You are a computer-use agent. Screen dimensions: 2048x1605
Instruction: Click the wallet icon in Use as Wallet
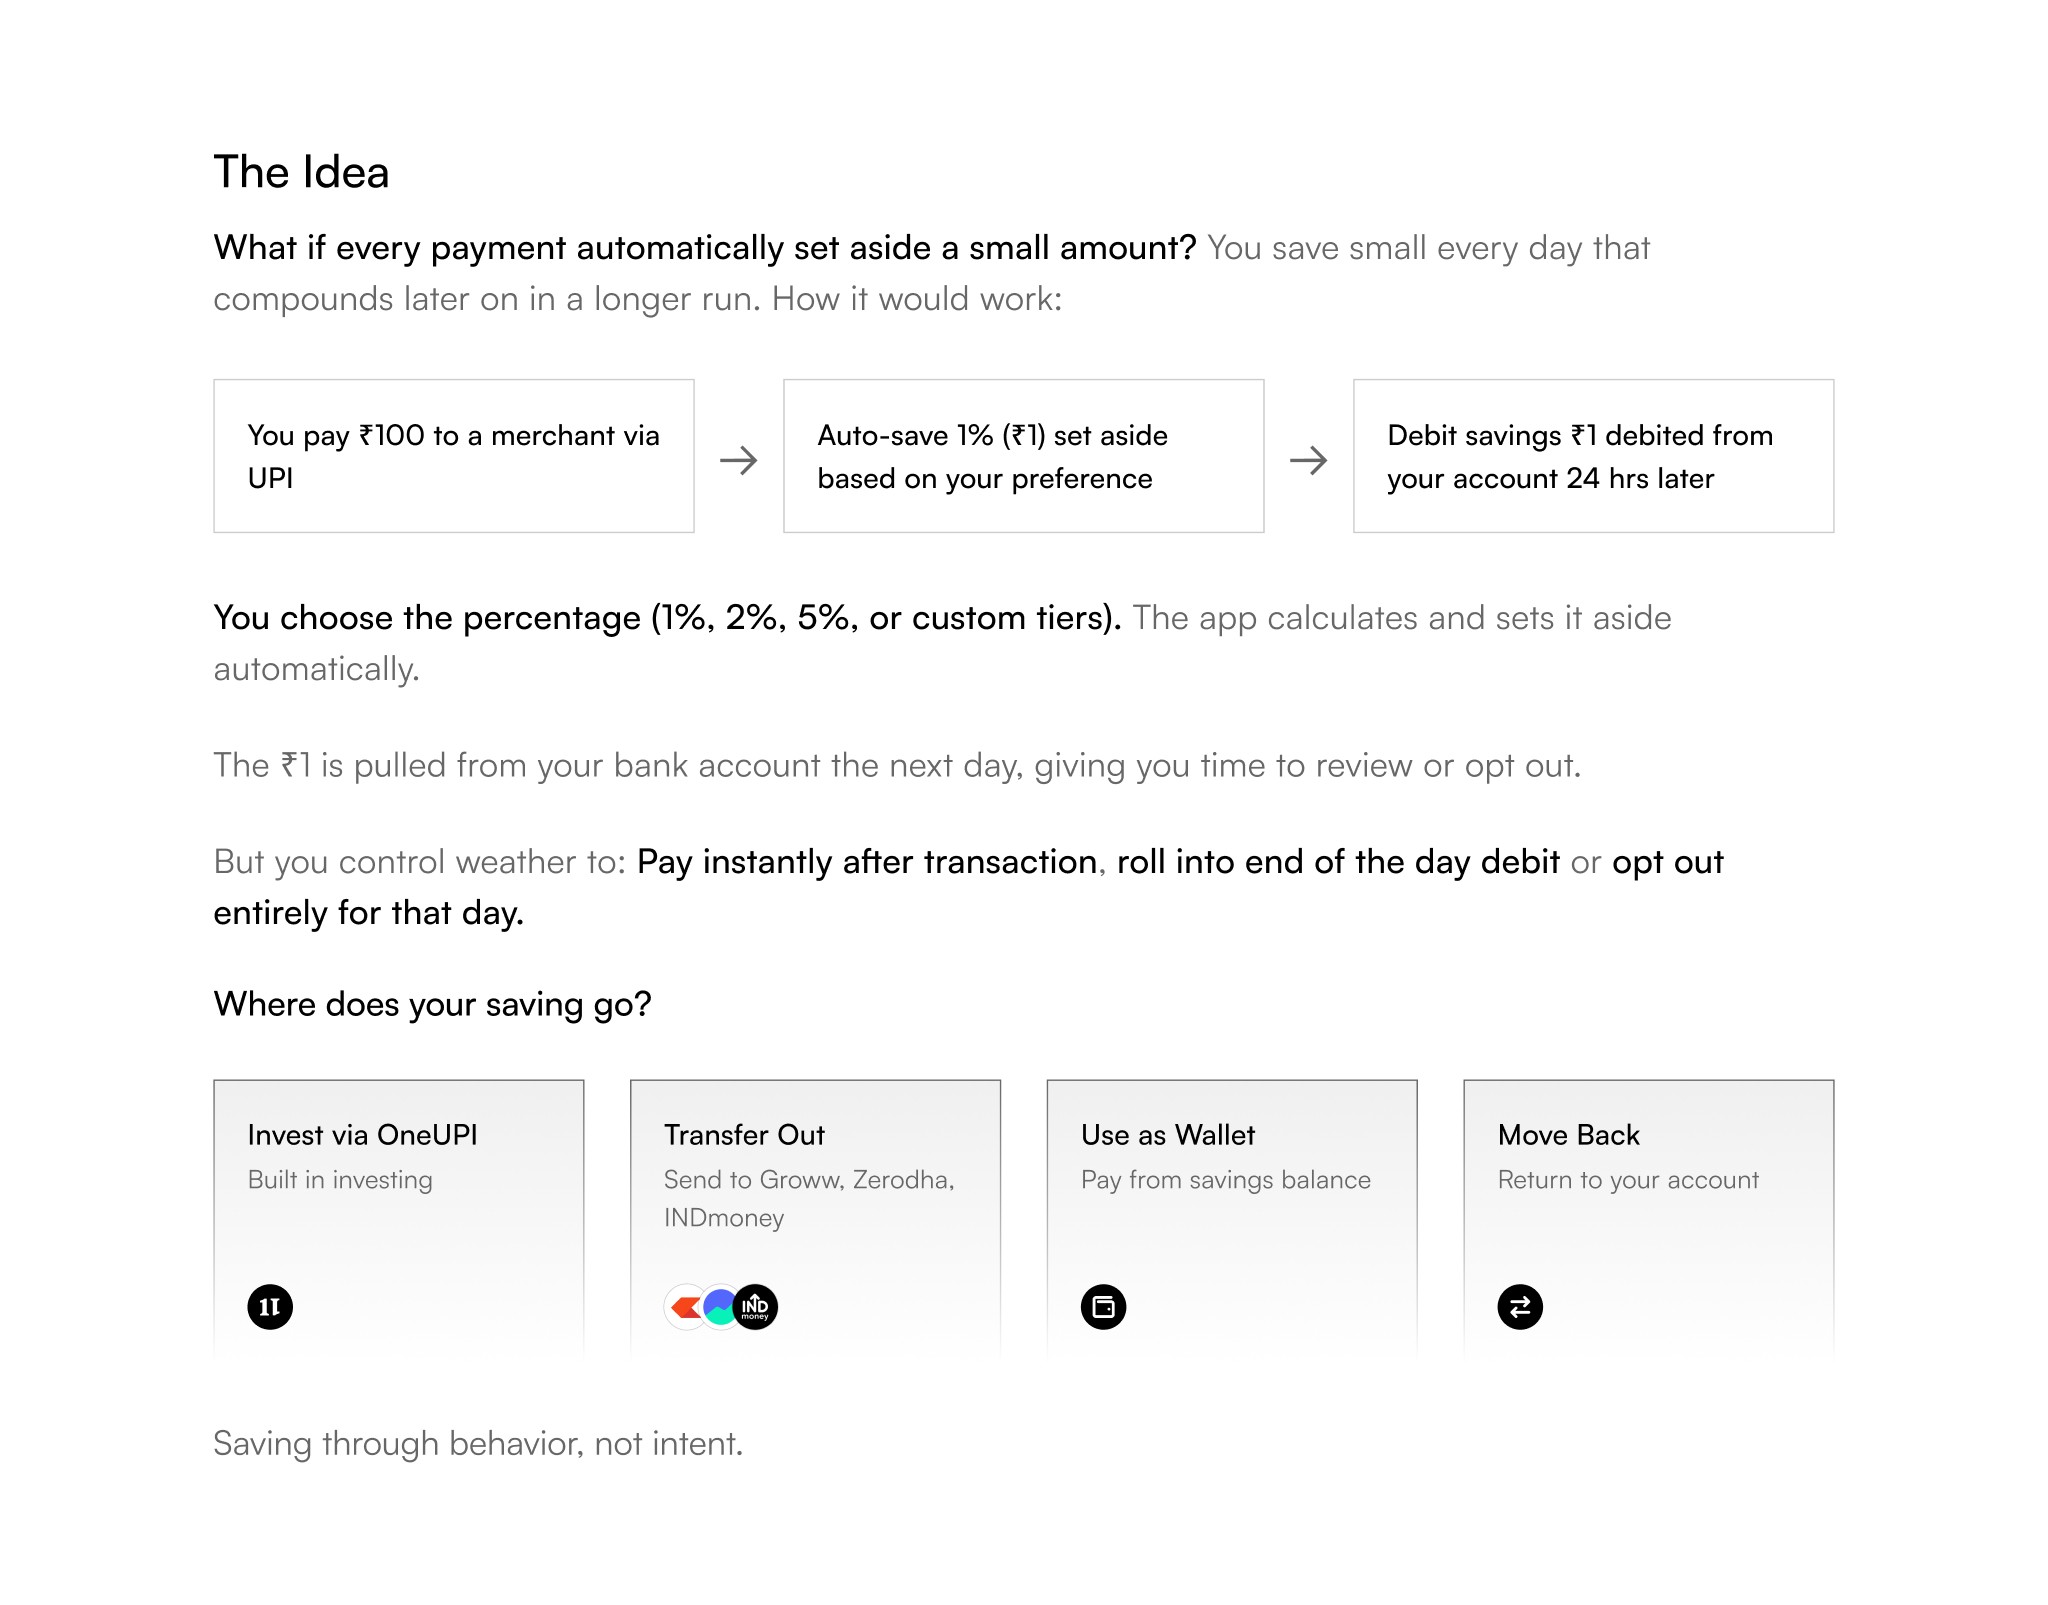[1103, 1307]
